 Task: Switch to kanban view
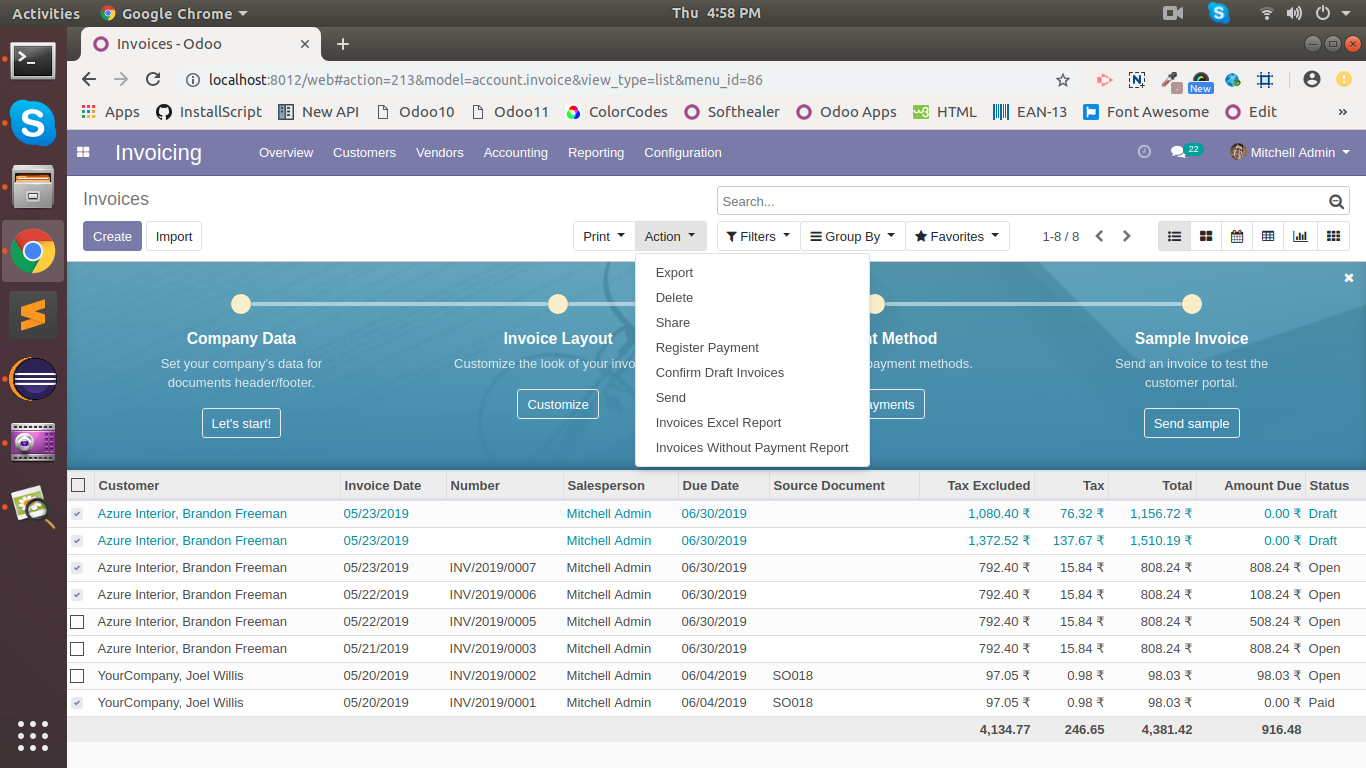pyautogui.click(x=1206, y=236)
